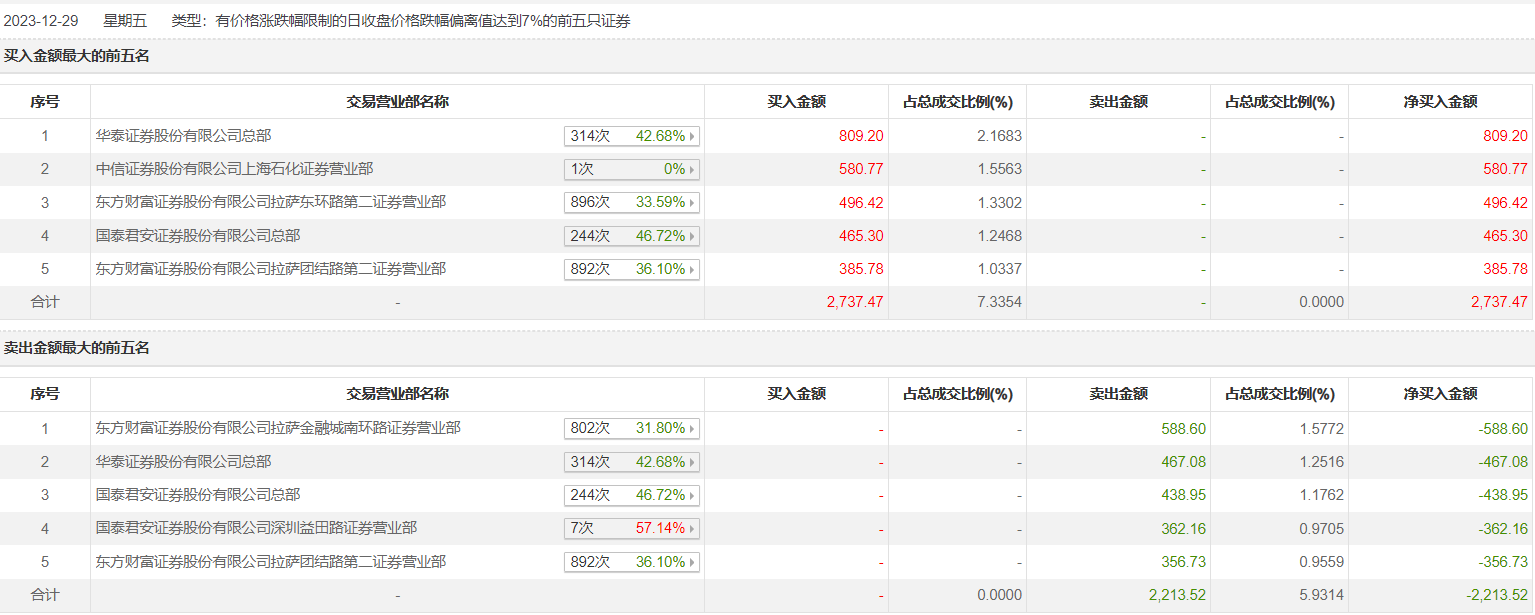1535x615 pixels.
Task: Select the -588.60 net amount cell
Action: 1503,428
